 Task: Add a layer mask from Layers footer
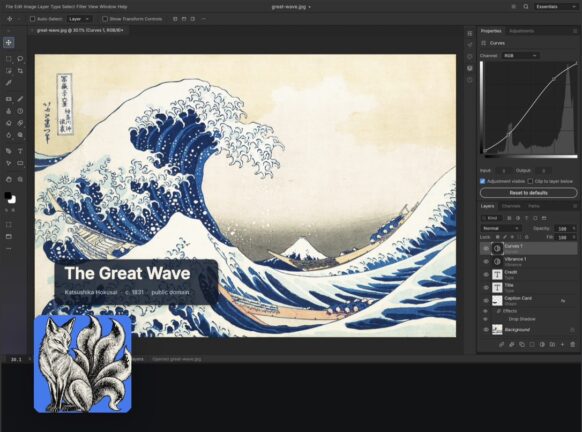coord(532,344)
